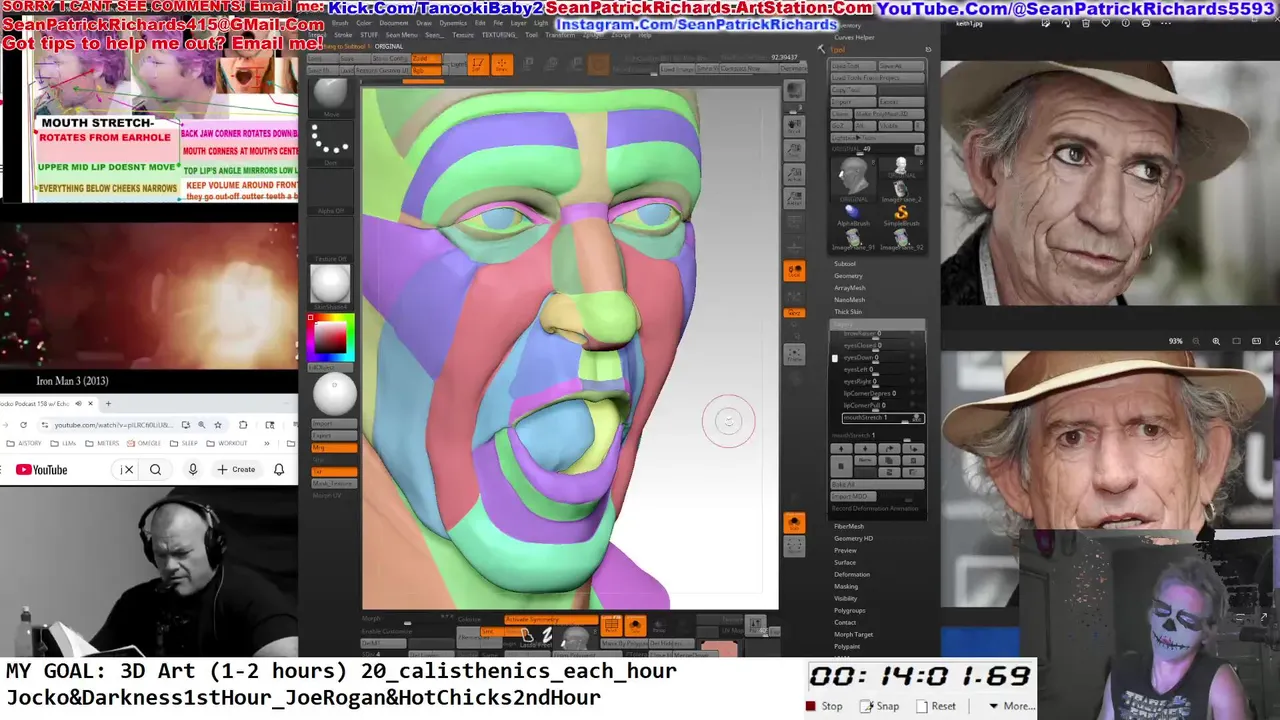Expand the ArrayMesh subpalette
Image resolution: width=1280 pixels, height=720 pixels.
pos(850,288)
